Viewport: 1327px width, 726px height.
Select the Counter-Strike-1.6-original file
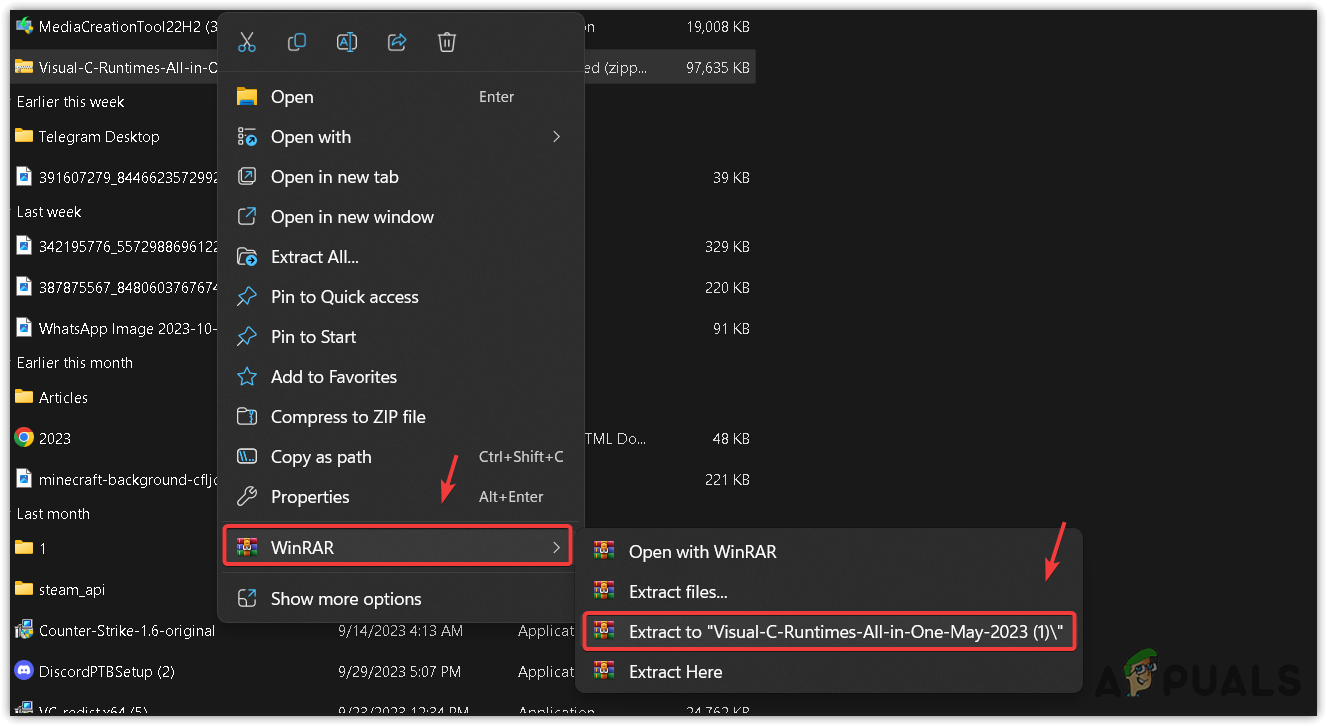[x=127, y=631]
